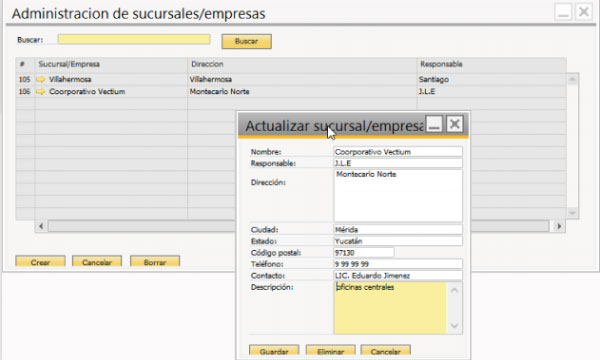Image resolution: width=600 pixels, height=360 pixels.
Task: Click the Santiago responsable cell
Action: [434, 80]
